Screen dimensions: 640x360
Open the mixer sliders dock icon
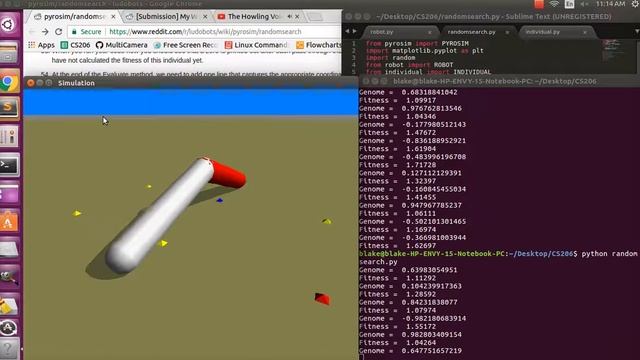click(x=9, y=136)
